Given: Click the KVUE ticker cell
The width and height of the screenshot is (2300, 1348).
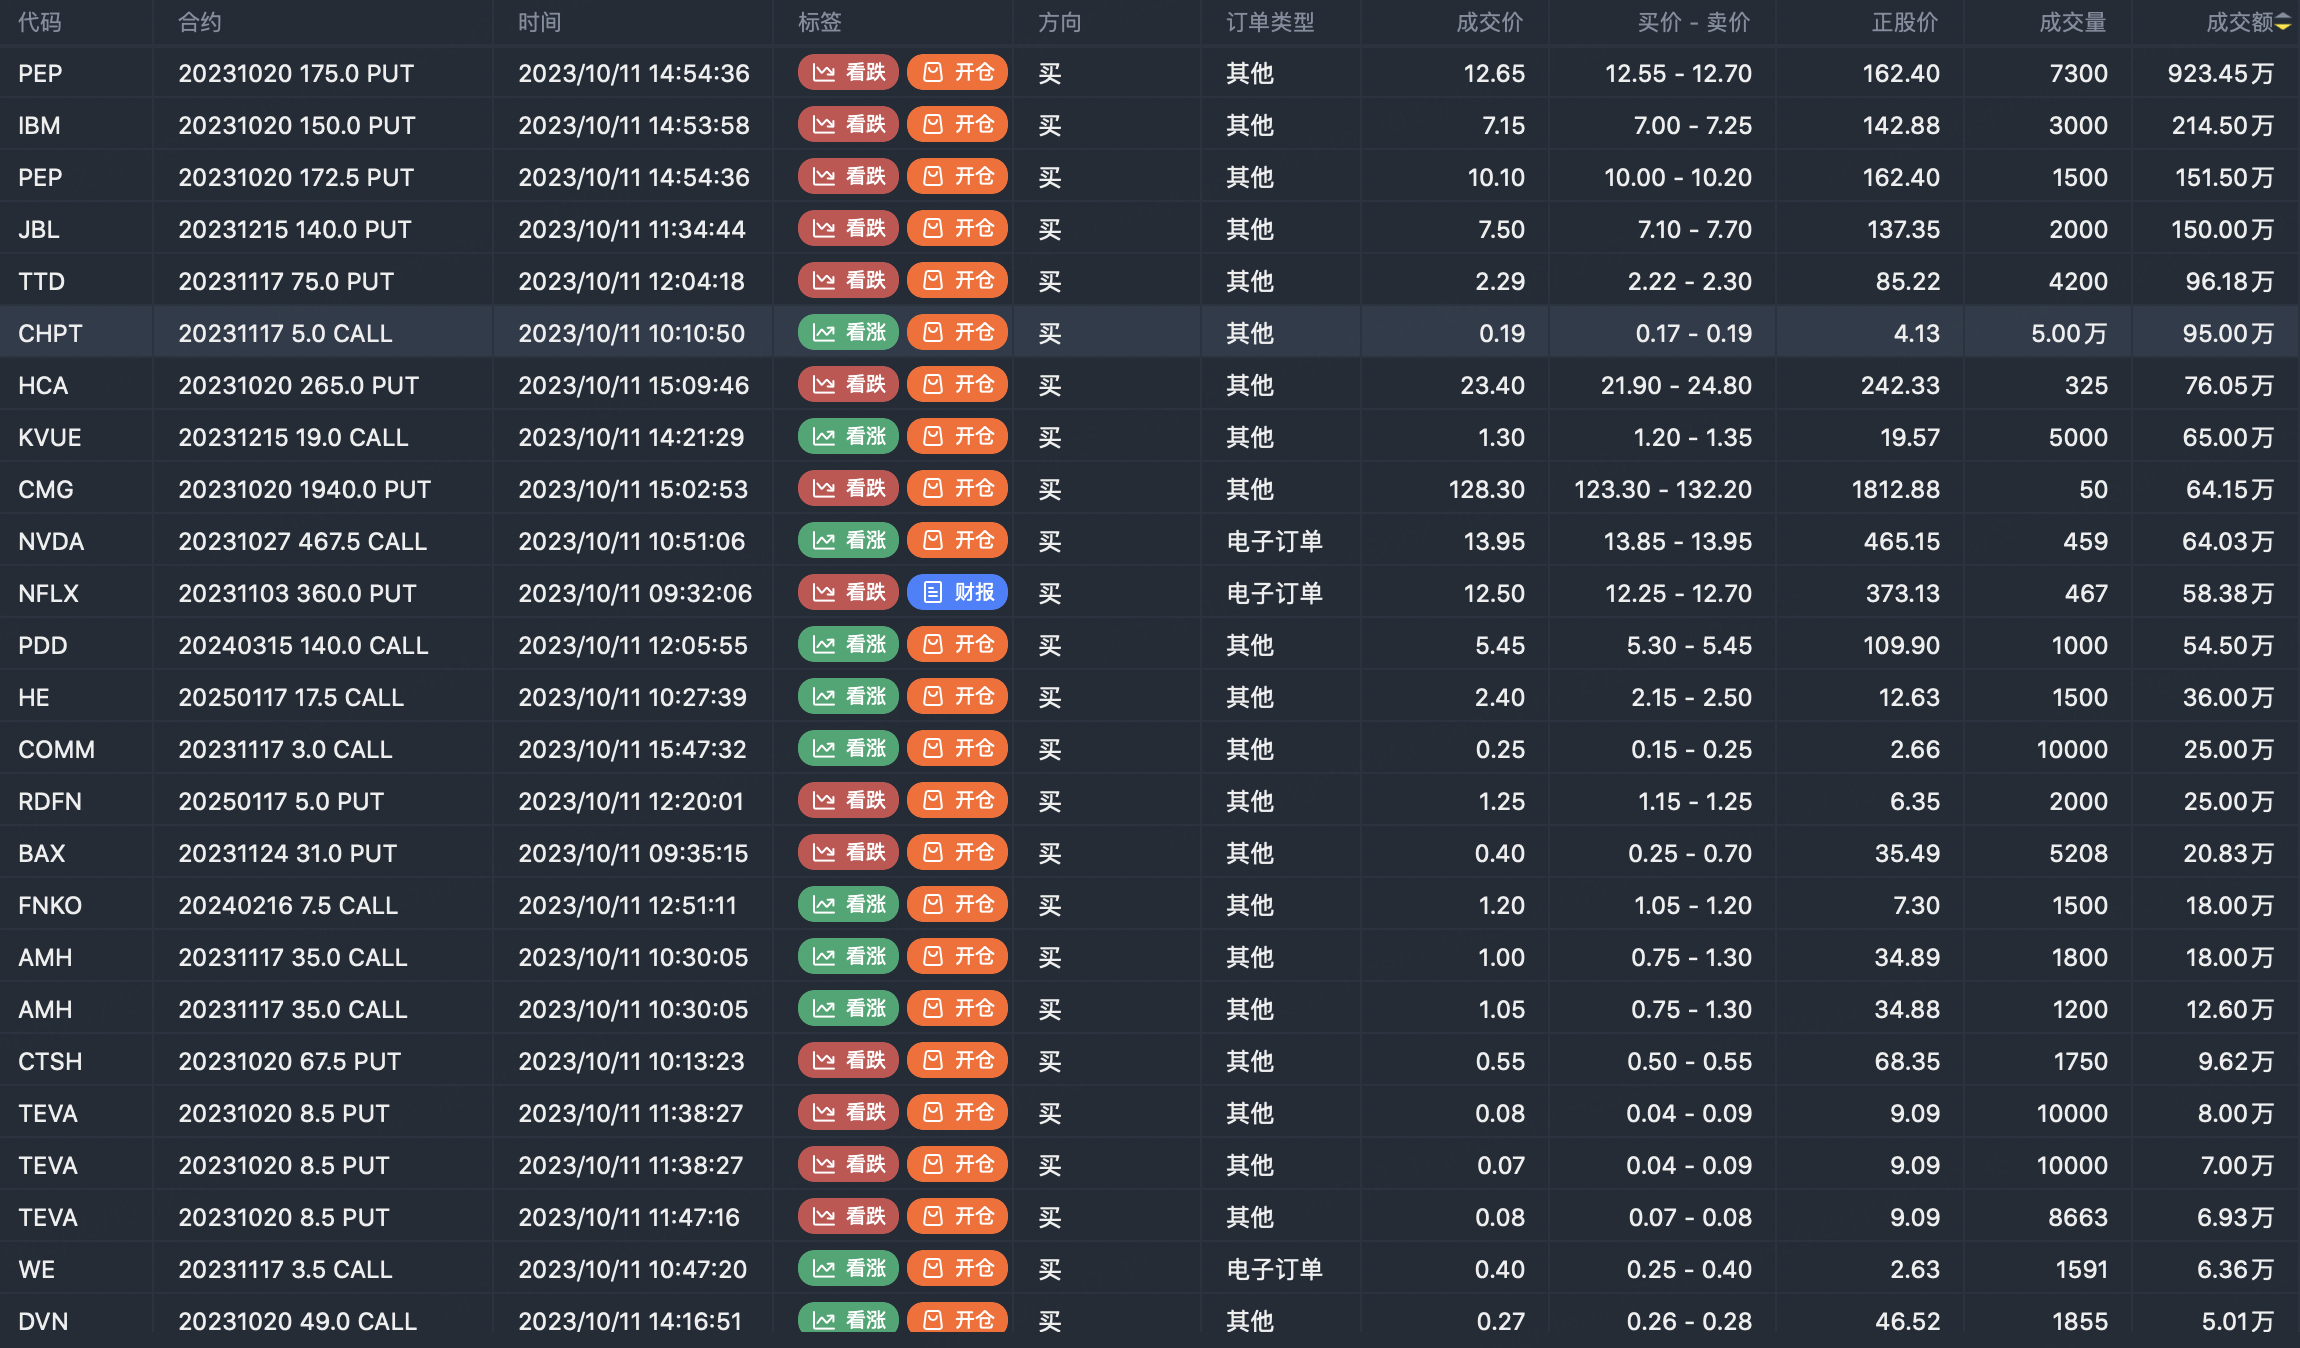Looking at the screenshot, I should point(50,437).
